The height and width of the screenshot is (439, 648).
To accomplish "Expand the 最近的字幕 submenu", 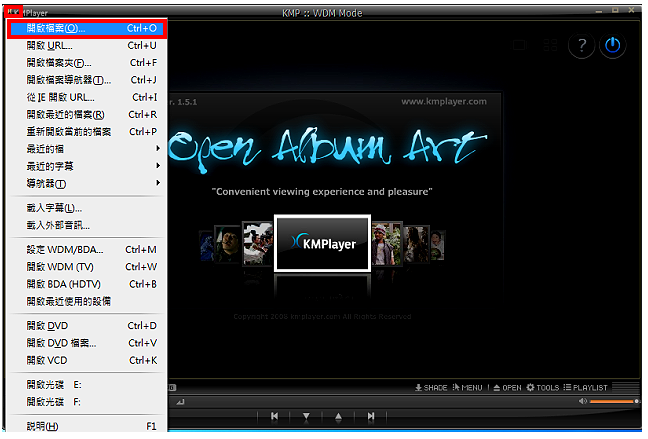I will tap(87, 166).
